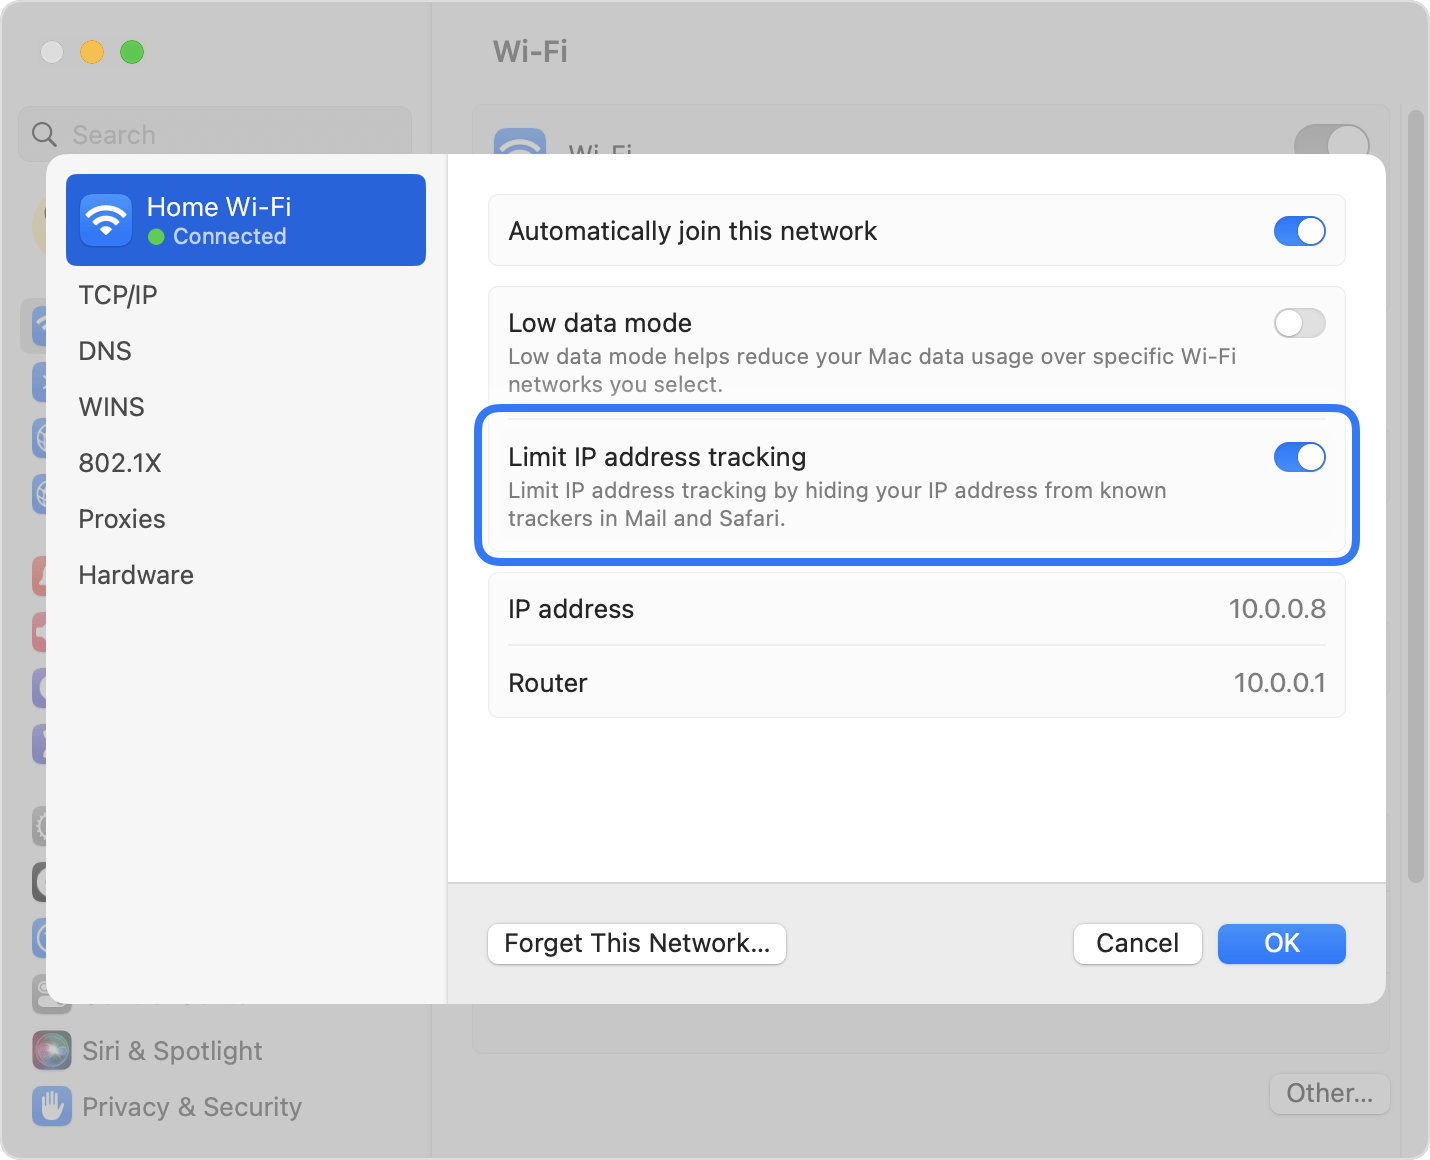Confirm with the OK button
The height and width of the screenshot is (1160, 1430).
coord(1281,943)
